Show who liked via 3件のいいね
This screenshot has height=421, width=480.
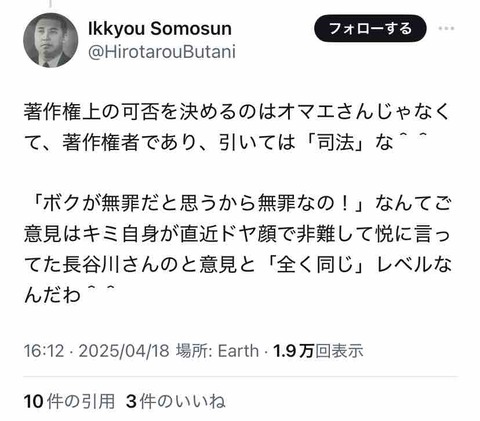pyautogui.click(x=176, y=401)
